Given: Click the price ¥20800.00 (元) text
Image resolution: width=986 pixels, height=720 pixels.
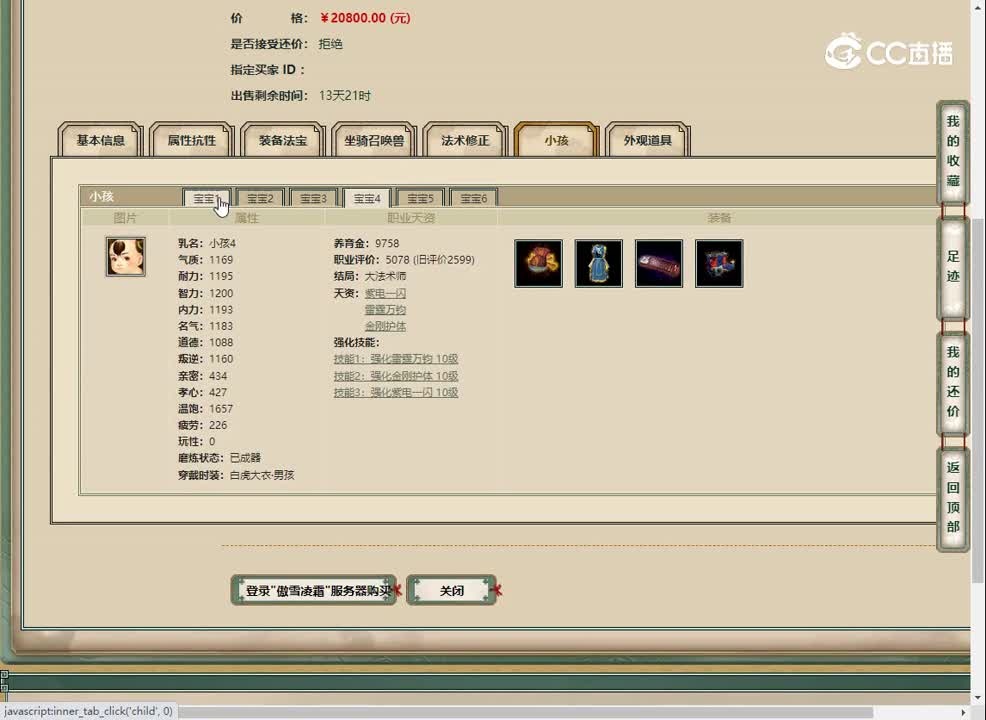Looking at the screenshot, I should (x=365, y=18).
